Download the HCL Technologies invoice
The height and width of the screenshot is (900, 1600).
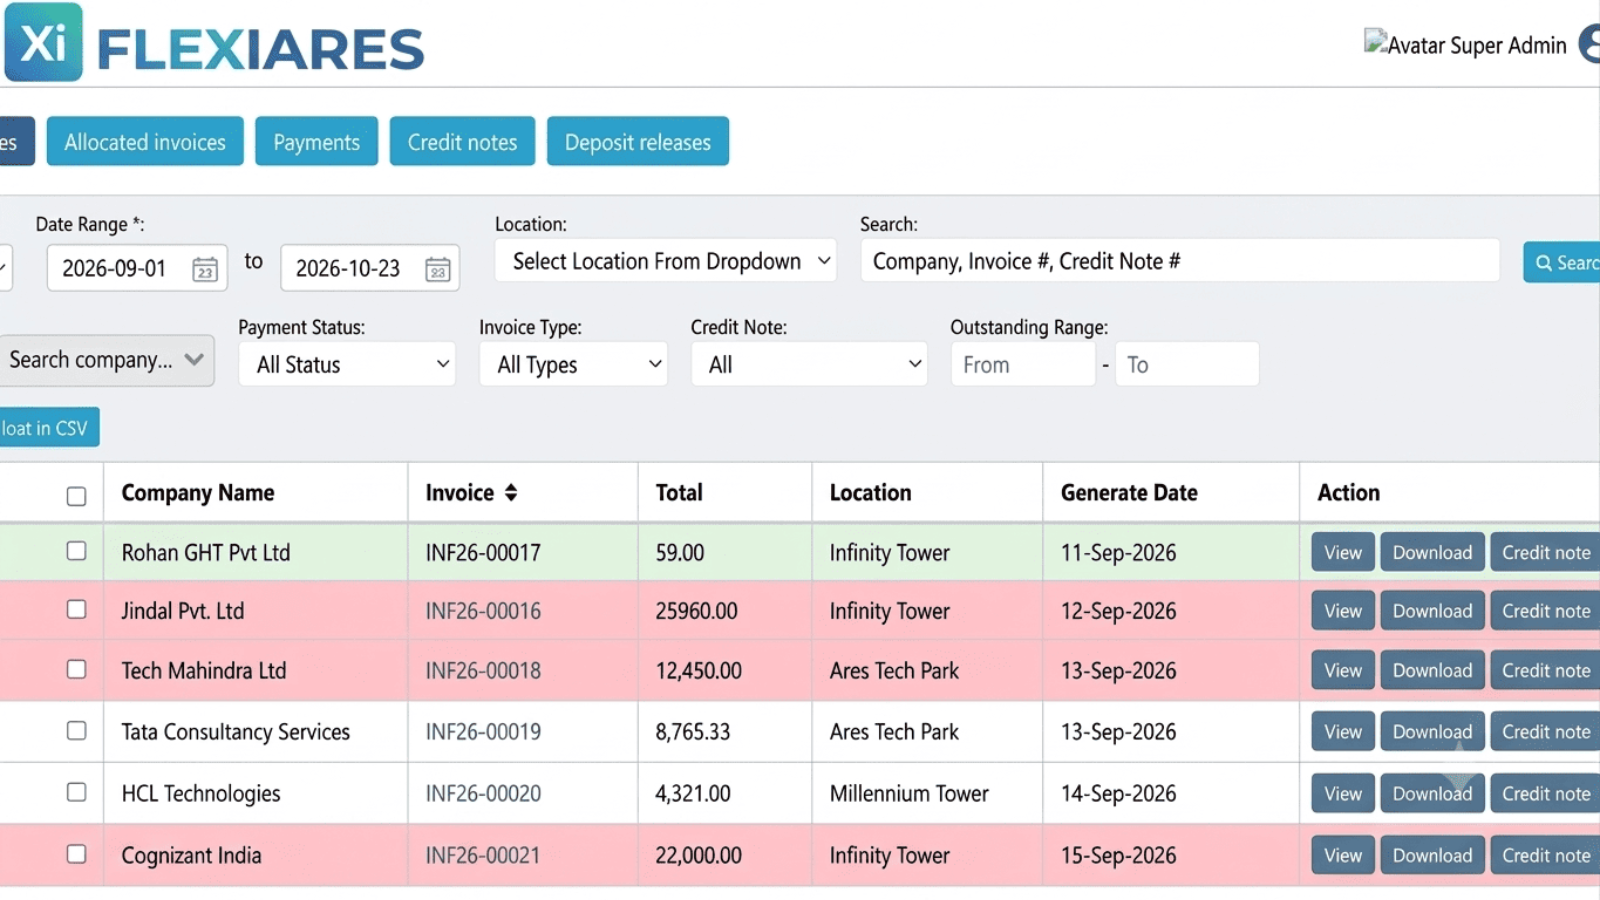[1432, 793]
